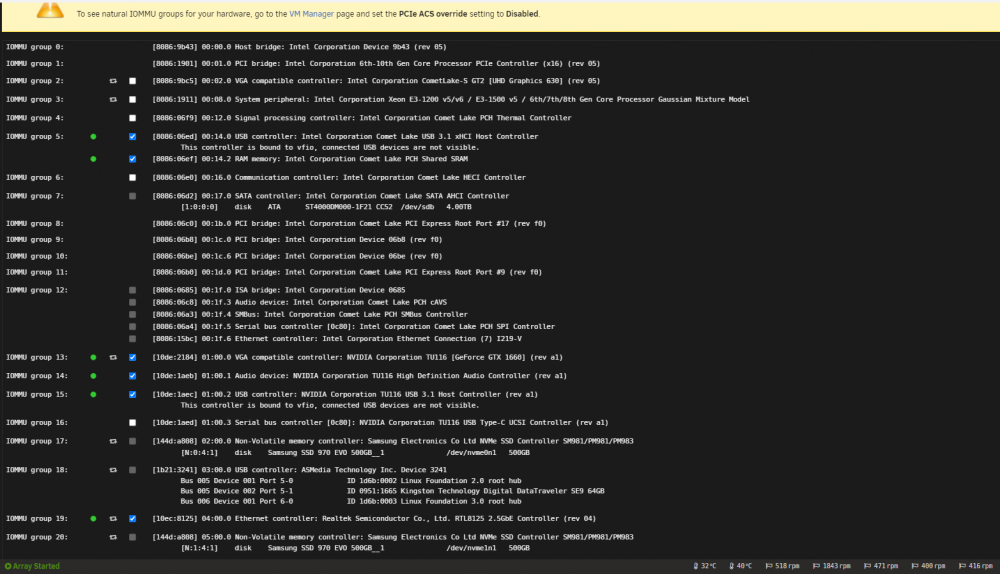Click the PCI Express Root Port #9 row
This screenshot has width=1000, height=574.
tap(347, 272)
